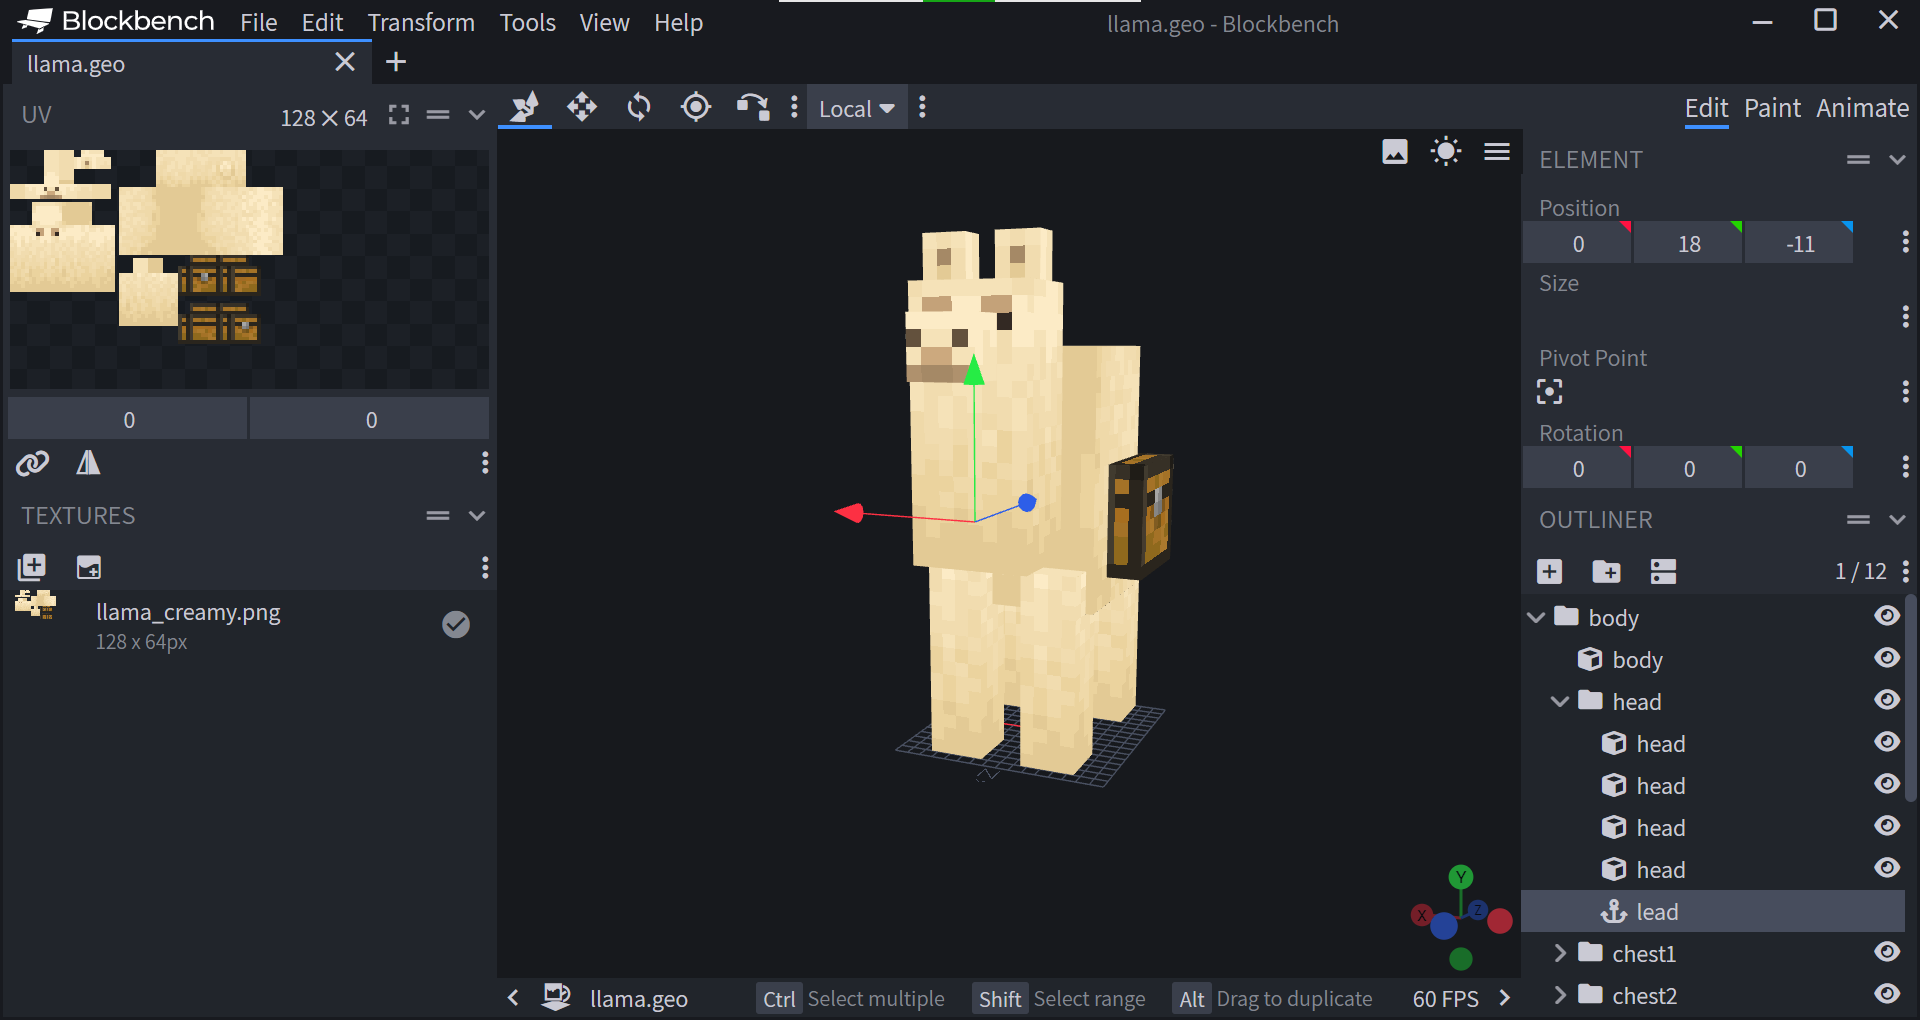Viewport: 1920px width, 1020px height.
Task: Open the Help menu
Action: pos(678,22)
